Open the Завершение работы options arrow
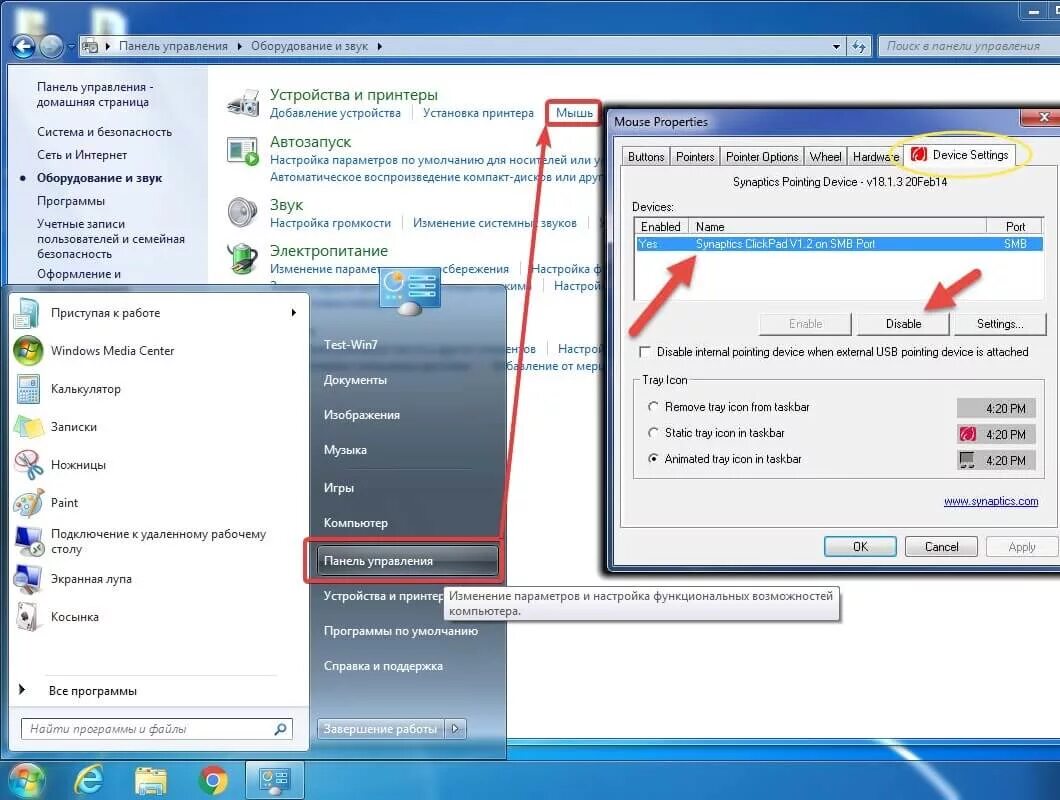The width and height of the screenshot is (1060, 800). click(455, 728)
